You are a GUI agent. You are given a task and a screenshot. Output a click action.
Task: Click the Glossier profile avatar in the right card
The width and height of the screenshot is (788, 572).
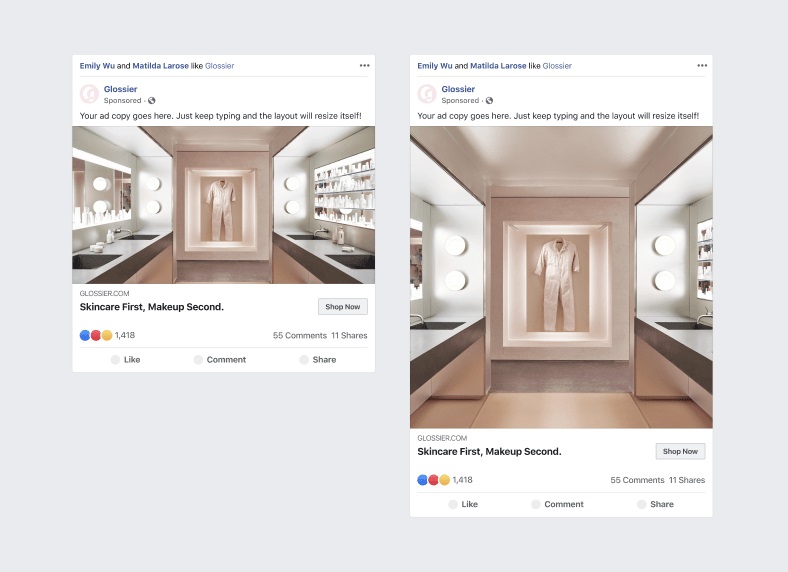(426, 94)
